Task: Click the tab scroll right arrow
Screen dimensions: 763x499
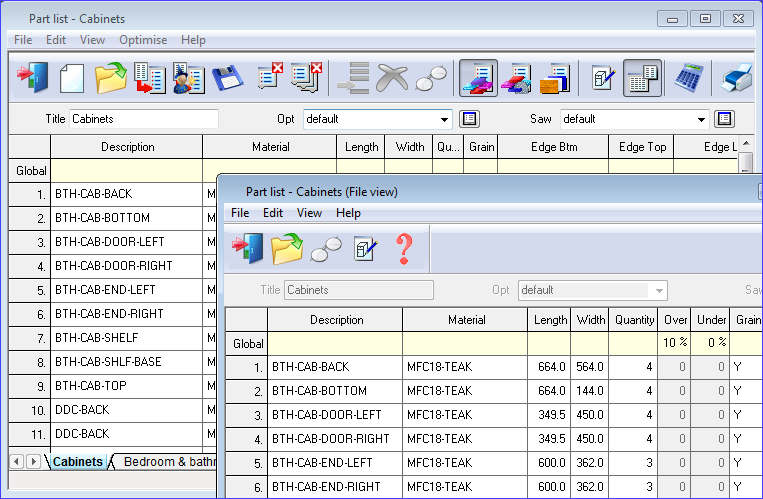Action: (33, 461)
